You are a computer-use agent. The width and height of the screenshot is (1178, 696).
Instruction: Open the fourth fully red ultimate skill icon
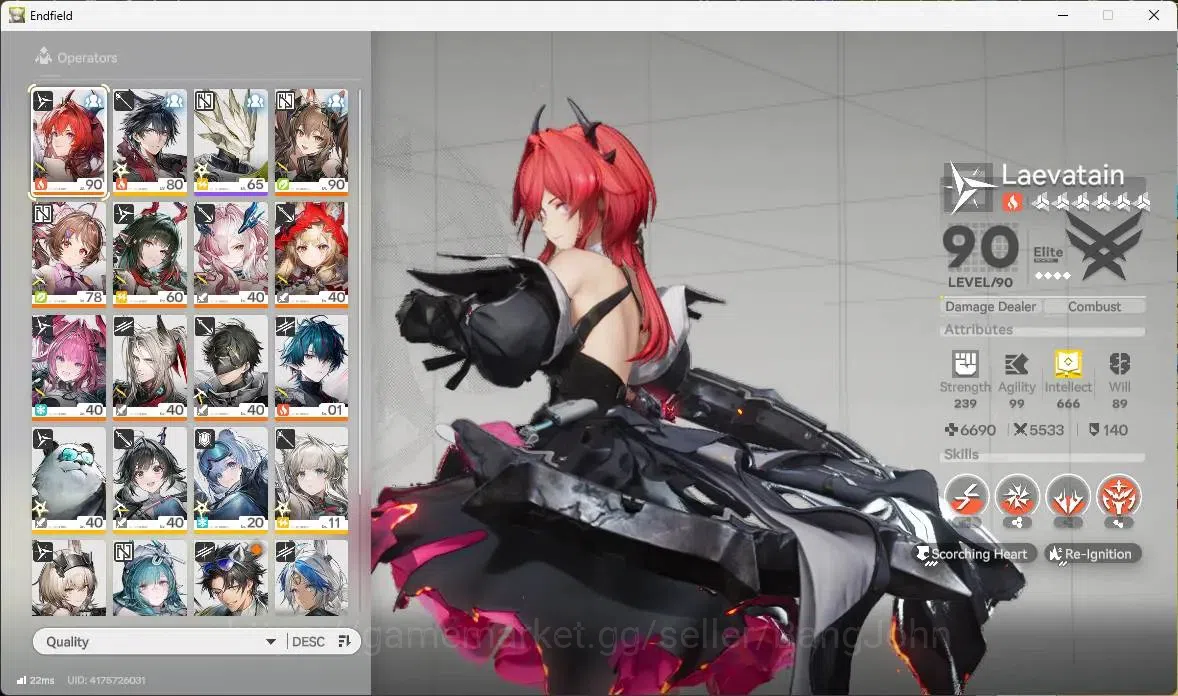point(1119,496)
